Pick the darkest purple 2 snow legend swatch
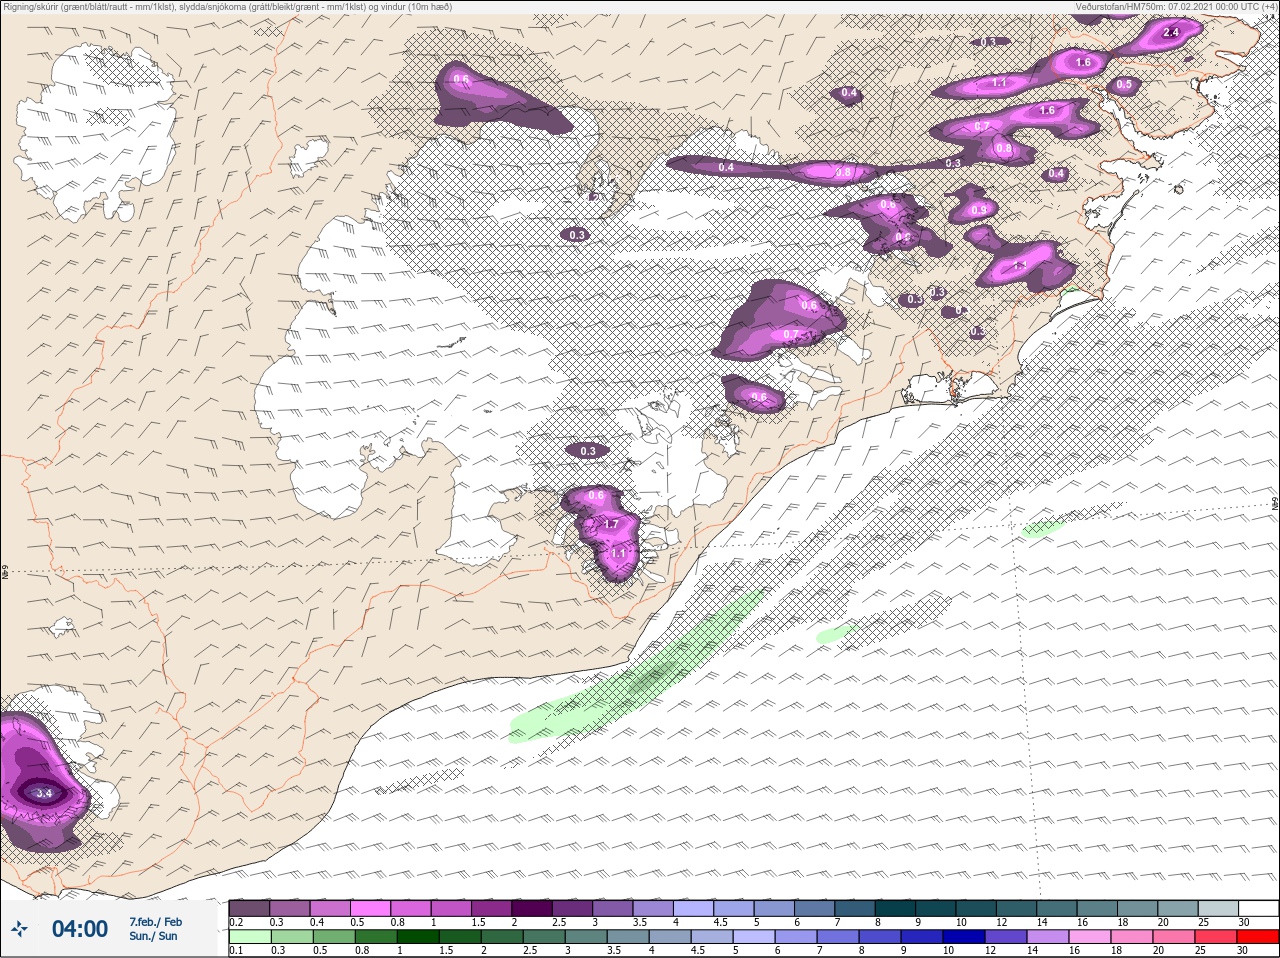 point(533,908)
